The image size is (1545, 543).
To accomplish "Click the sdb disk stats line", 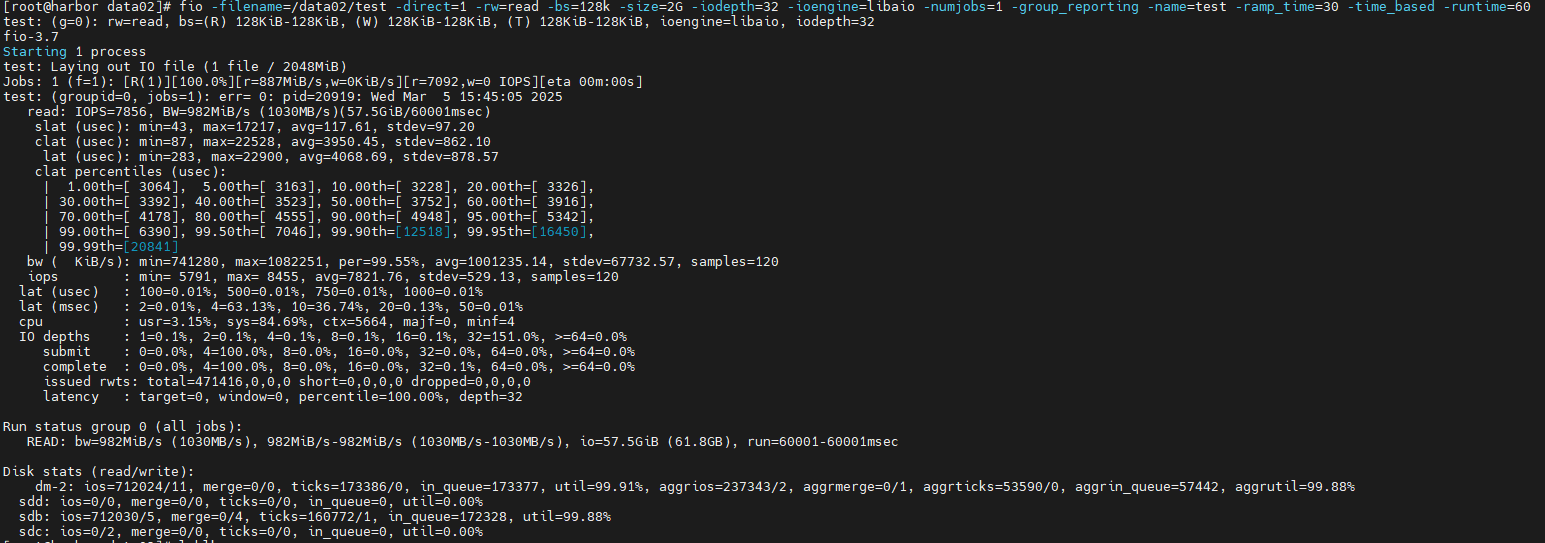I will click(315, 517).
